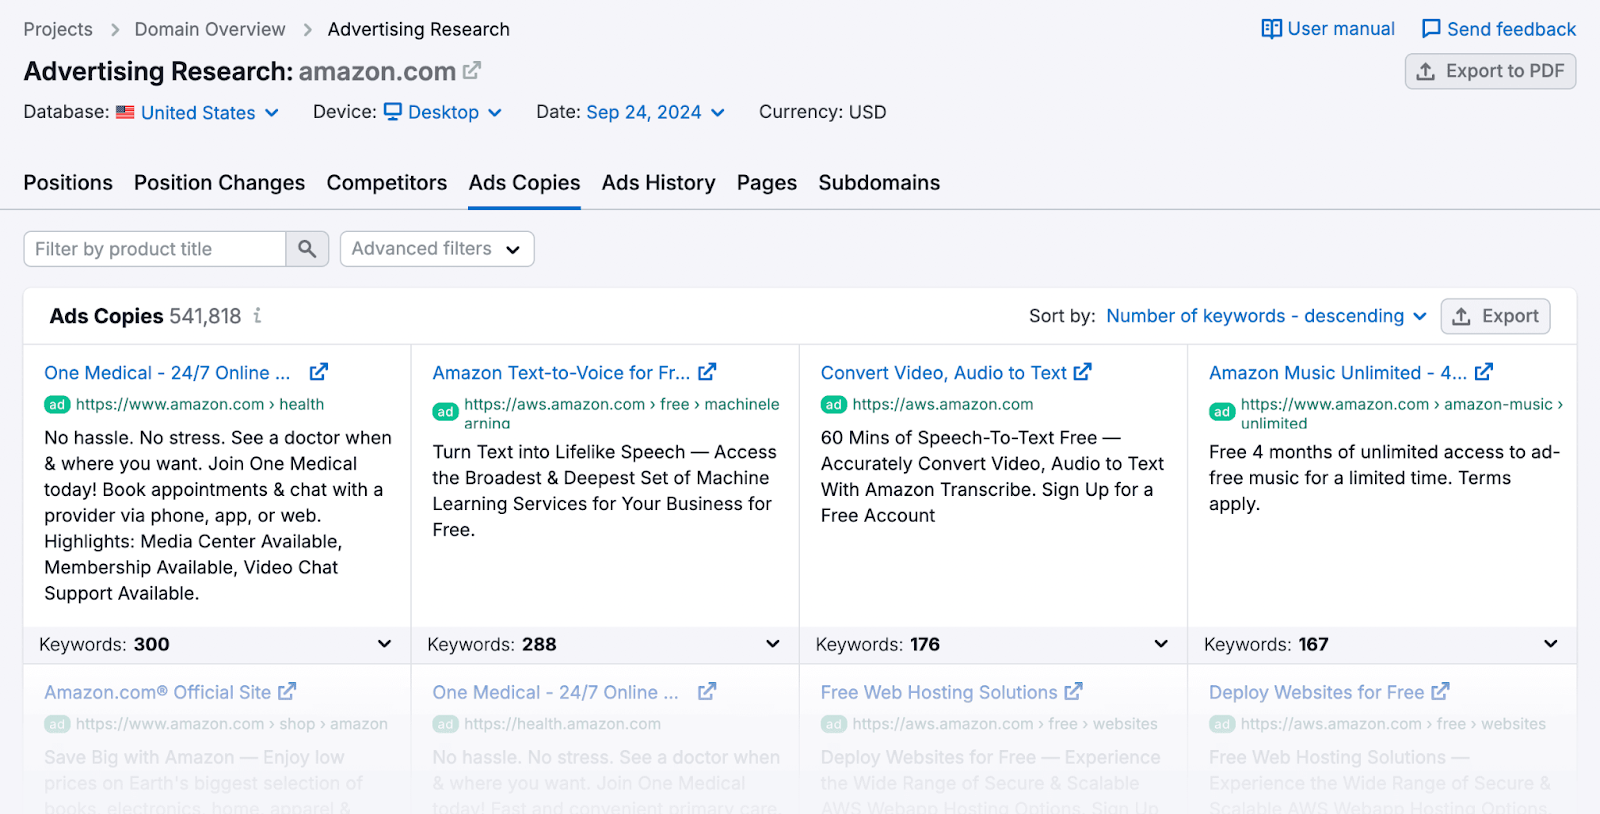This screenshot has height=814, width=1600.
Task: Open the United States database dropdown
Action: 209,113
